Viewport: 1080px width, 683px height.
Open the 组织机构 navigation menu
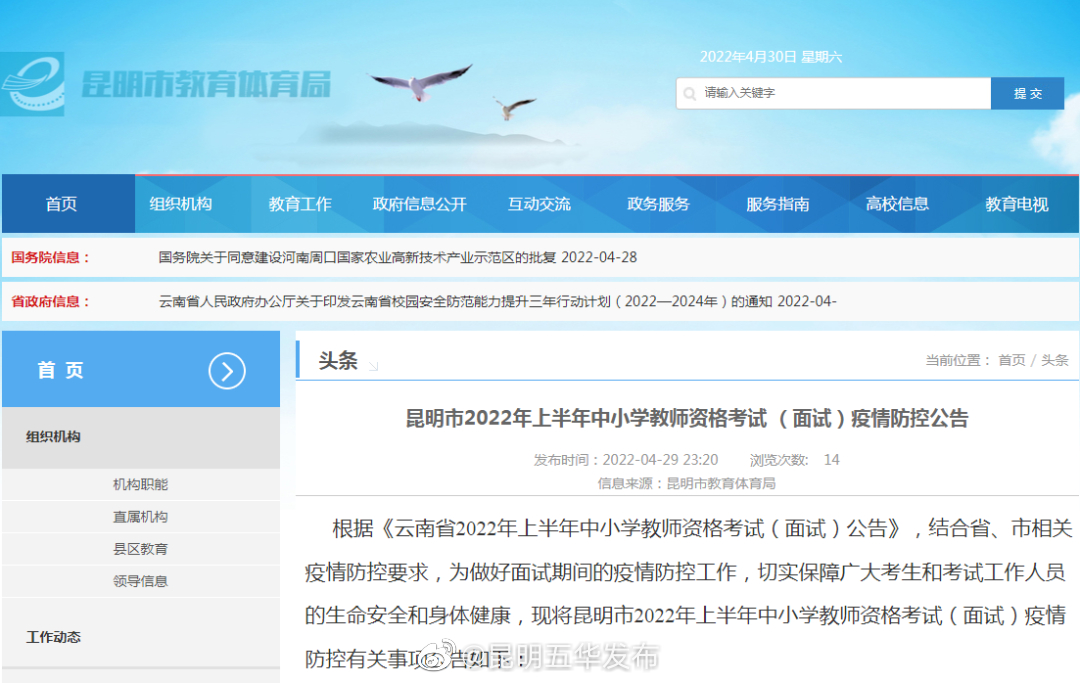(181, 203)
